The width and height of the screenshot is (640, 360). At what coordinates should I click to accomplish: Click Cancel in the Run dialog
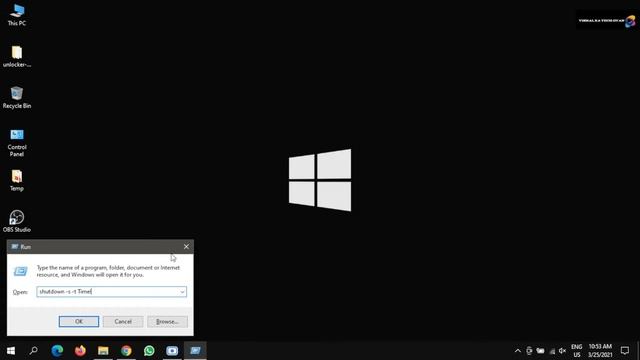coord(123,322)
